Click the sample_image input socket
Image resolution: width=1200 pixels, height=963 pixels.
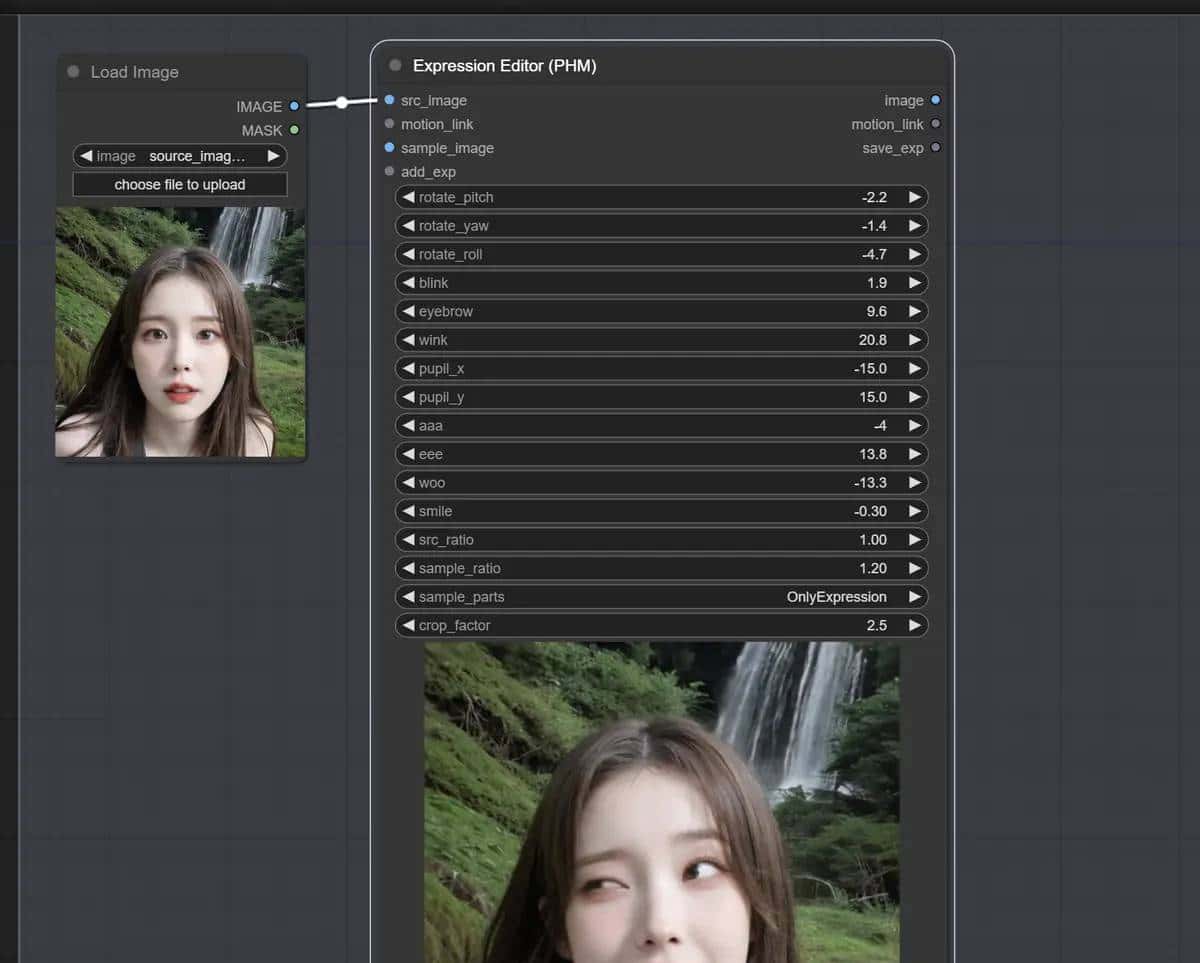388,148
